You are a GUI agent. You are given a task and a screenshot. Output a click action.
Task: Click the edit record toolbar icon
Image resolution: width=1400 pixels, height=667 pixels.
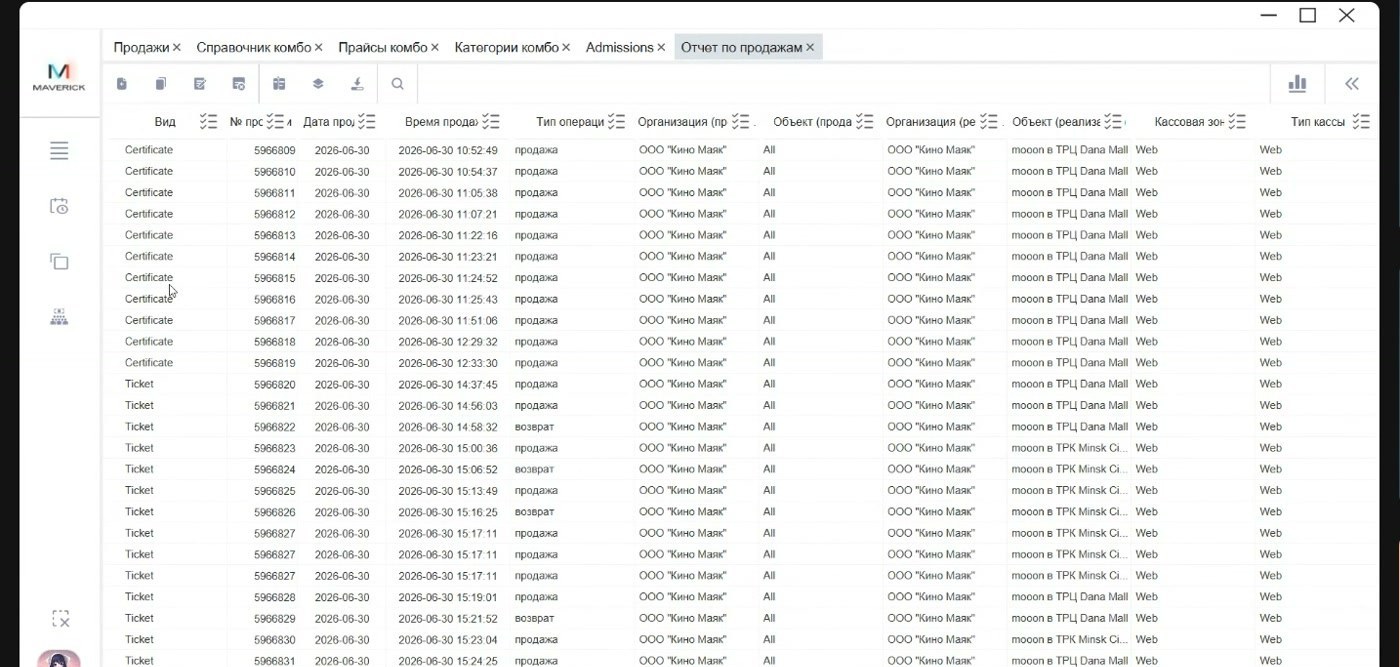click(x=200, y=84)
